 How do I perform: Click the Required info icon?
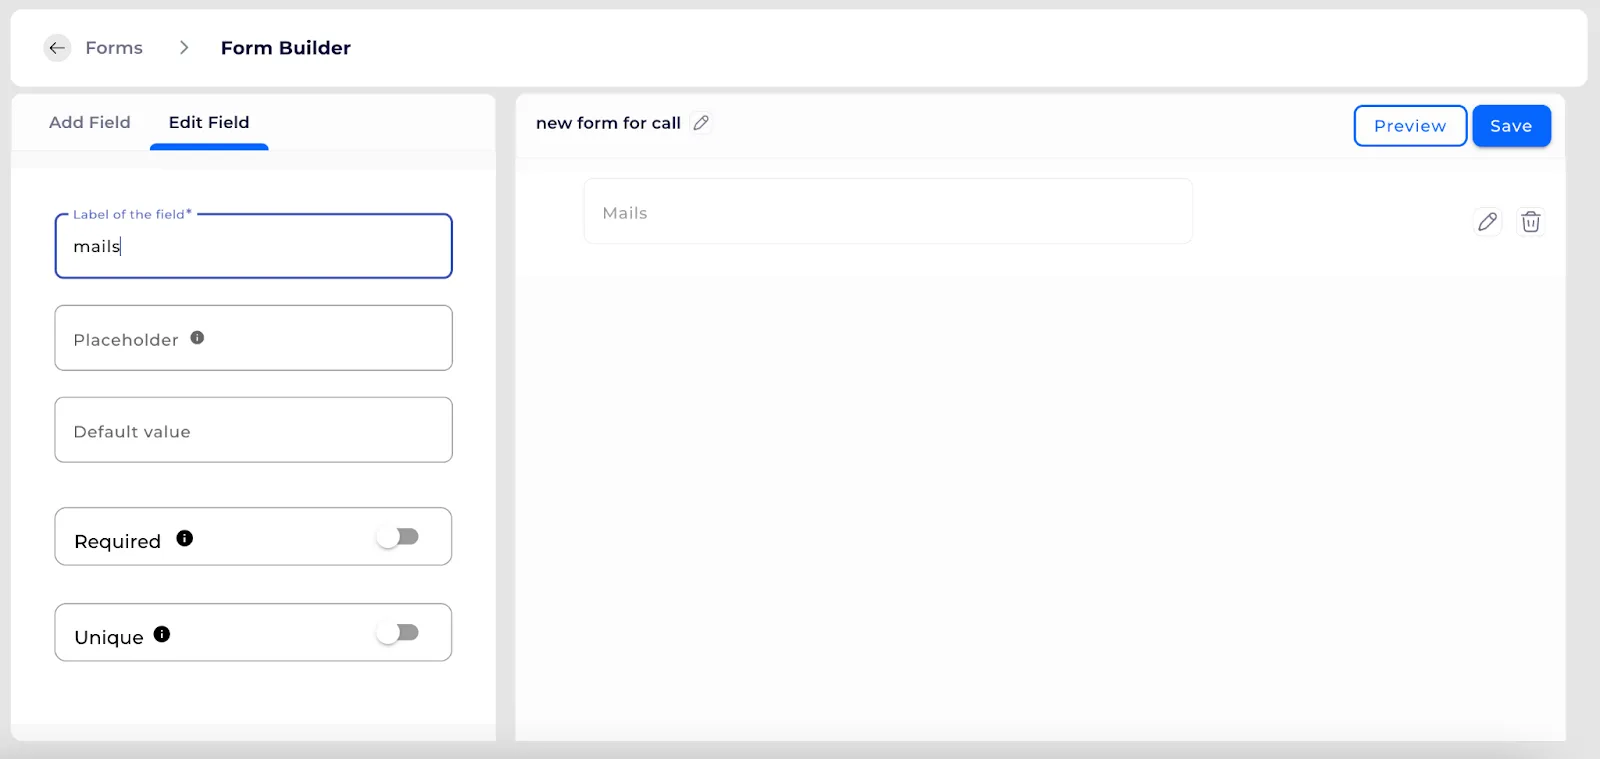click(x=185, y=538)
